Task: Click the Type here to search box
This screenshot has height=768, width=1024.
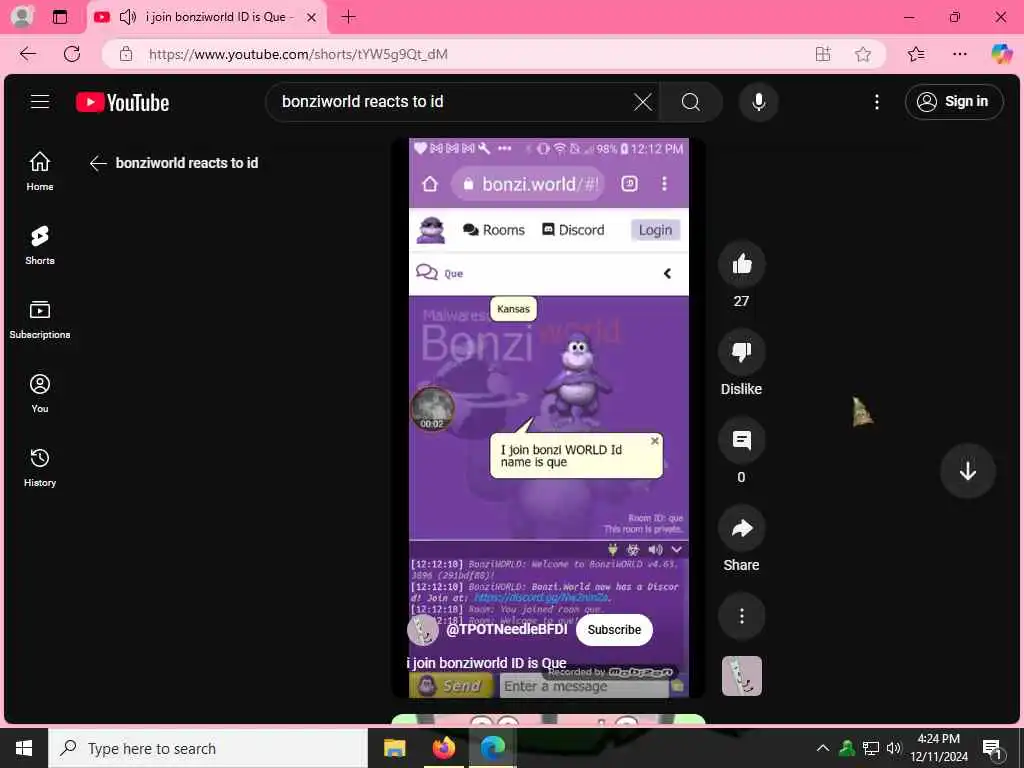Action: coord(208,748)
